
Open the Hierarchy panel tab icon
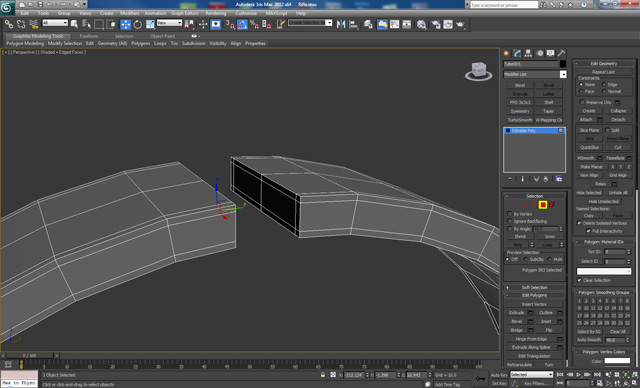(529, 53)
